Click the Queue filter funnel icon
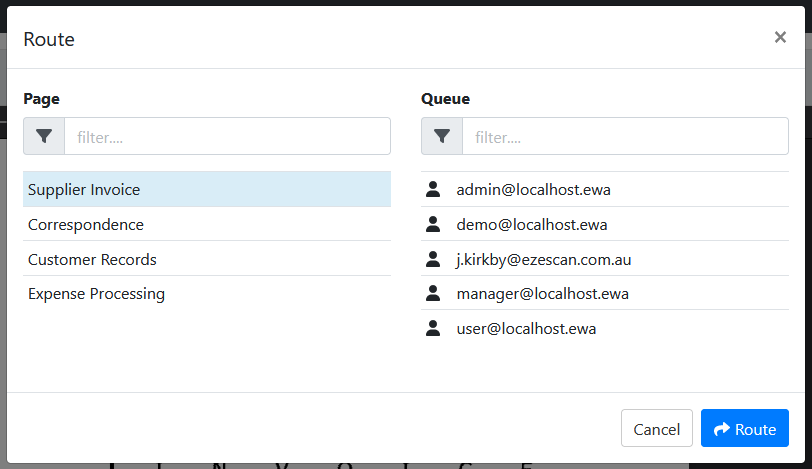 tap(442, 136)
